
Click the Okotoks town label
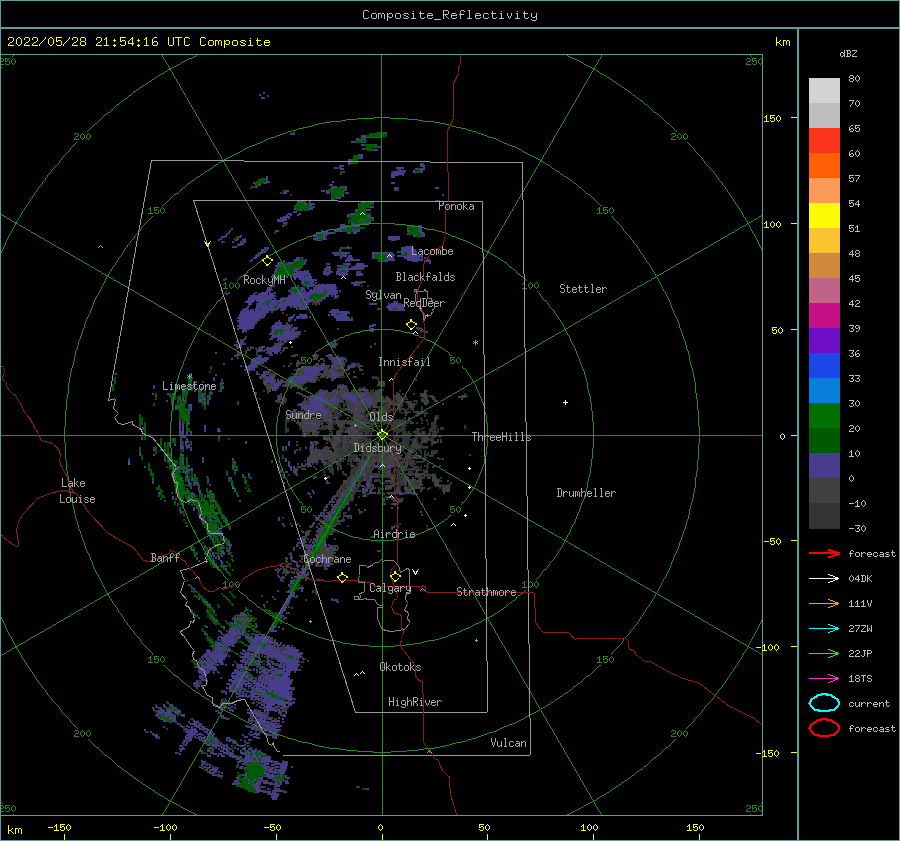(x=400, y=667)
